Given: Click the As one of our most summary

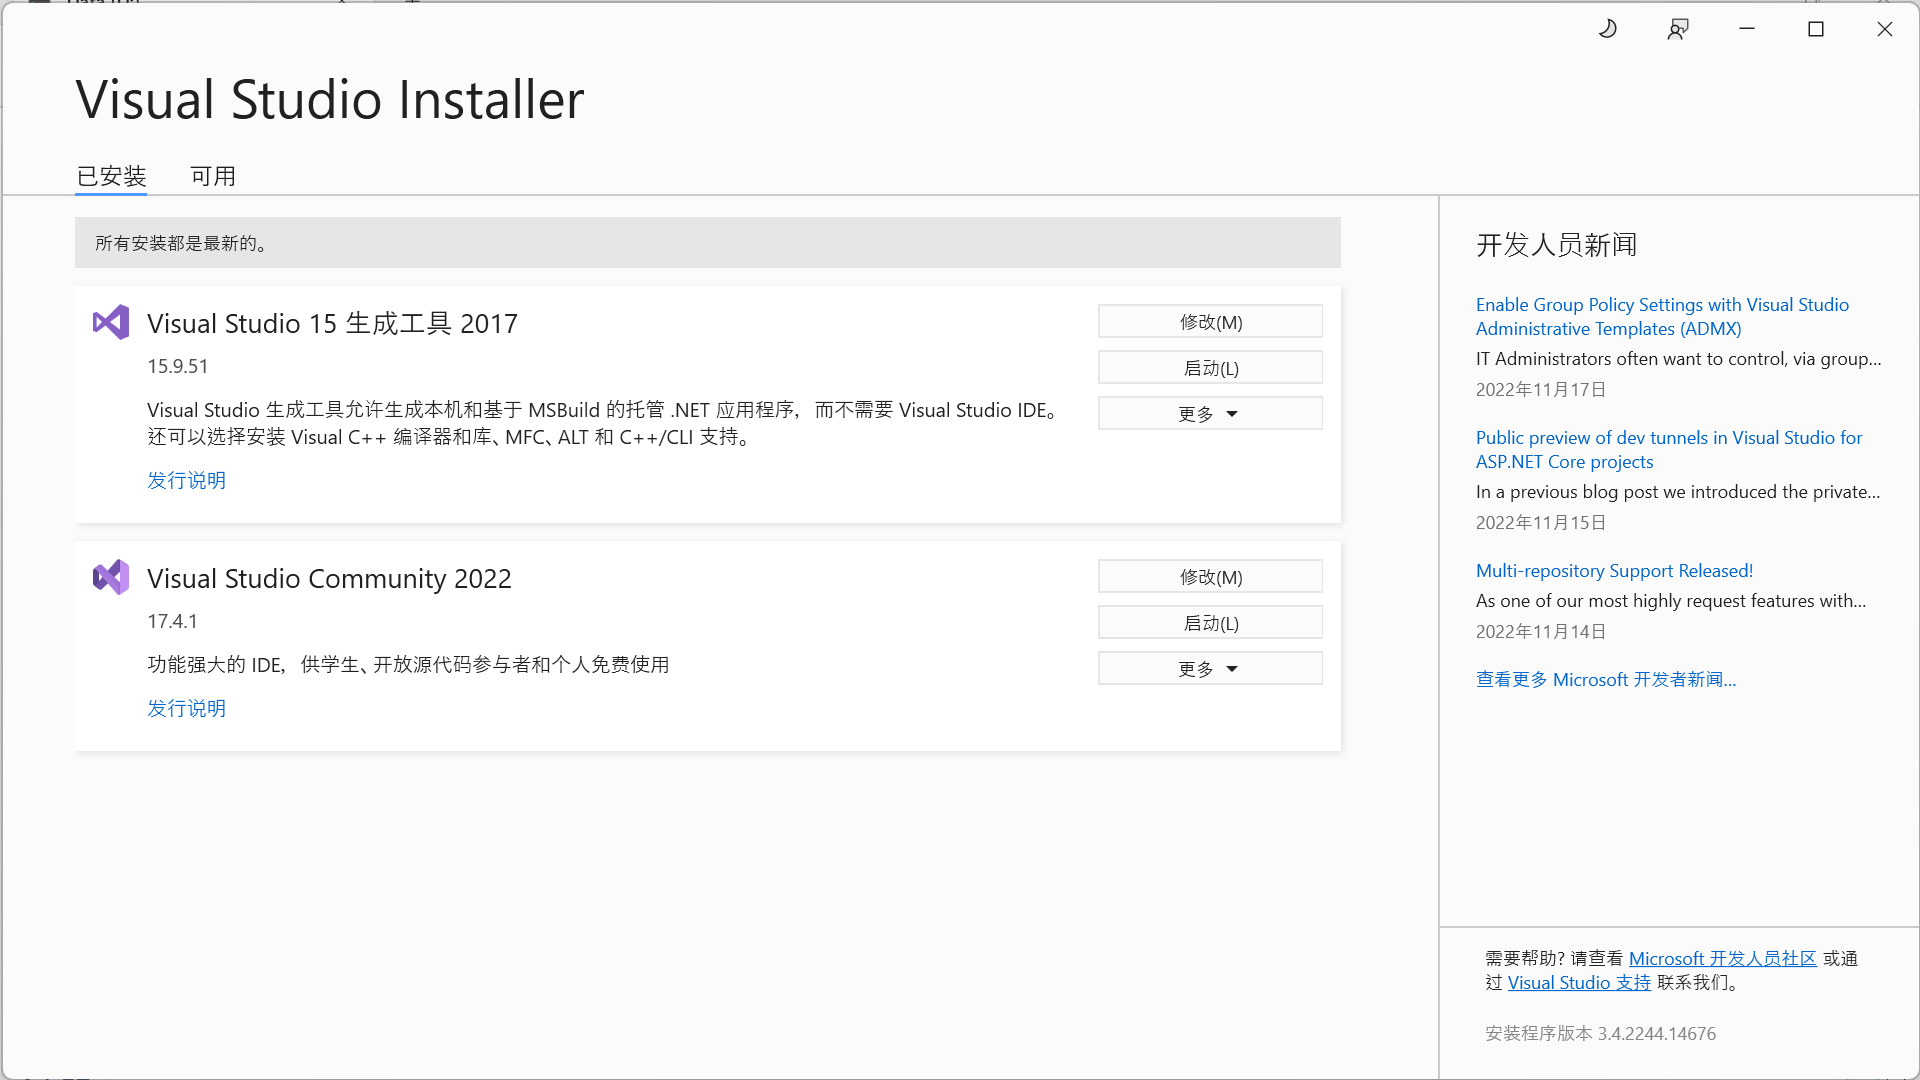Looking at the screenshot, I should pos(1671,601).
